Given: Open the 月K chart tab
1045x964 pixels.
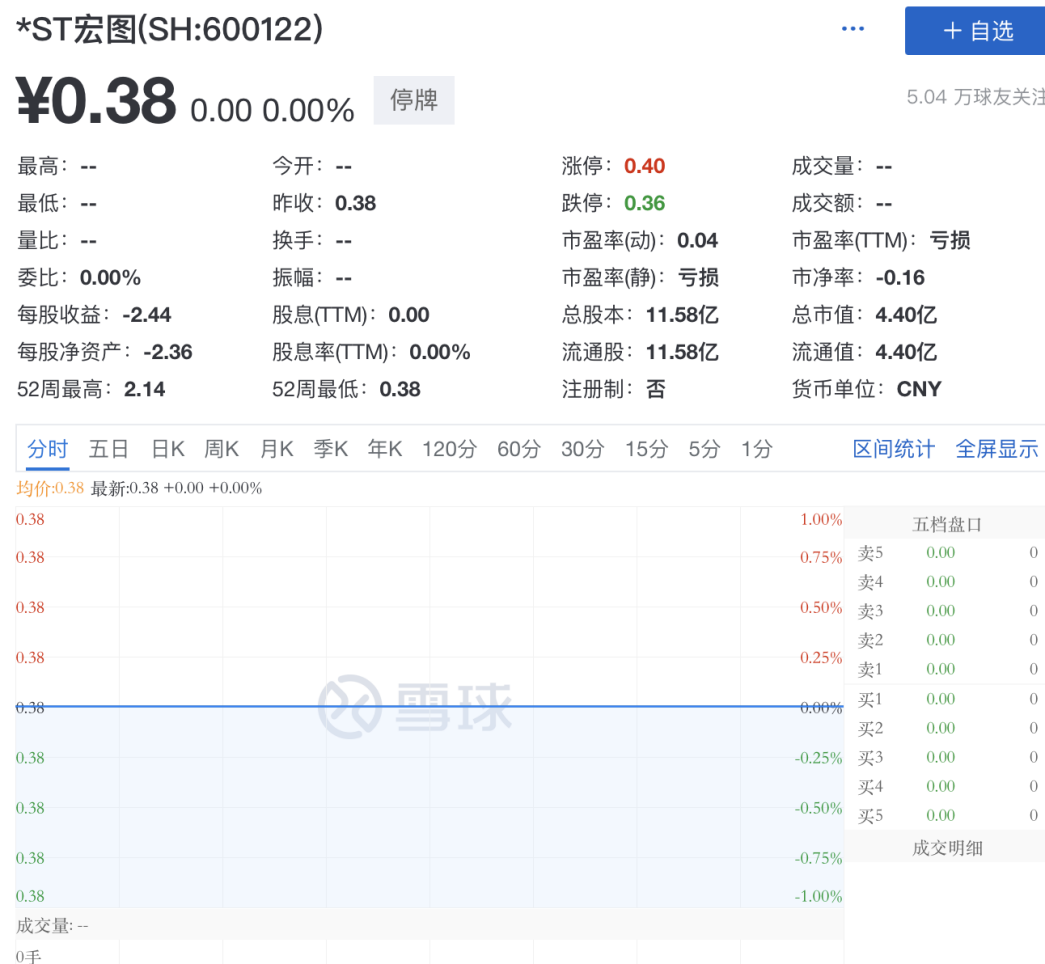Looking at the screenshot, I should coord(277,449).
